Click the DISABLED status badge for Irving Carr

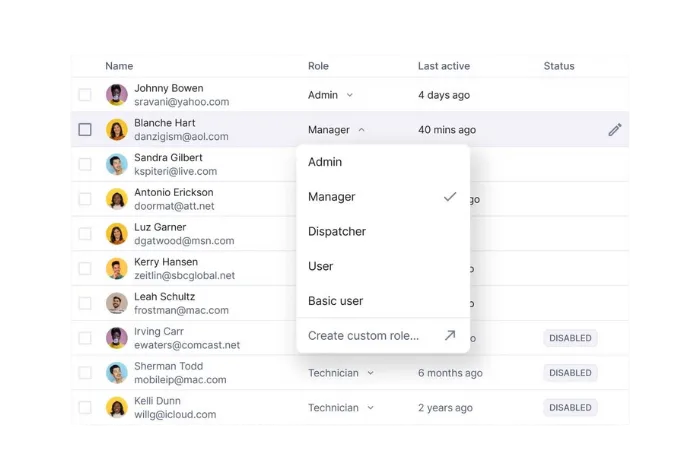[570, 338]
